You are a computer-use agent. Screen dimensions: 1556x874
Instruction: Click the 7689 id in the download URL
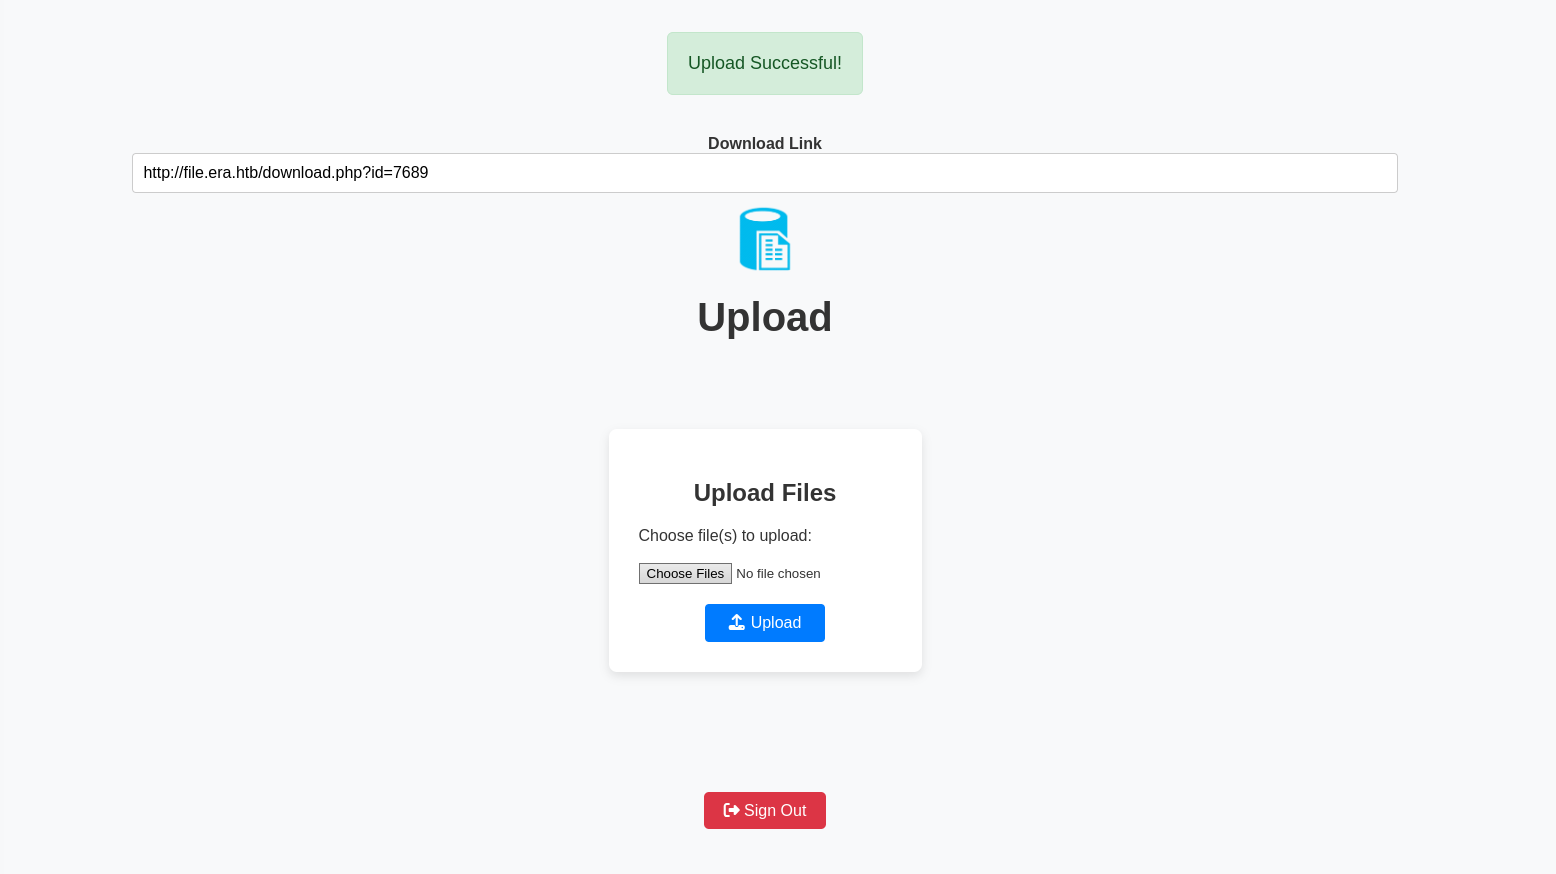coord(411,173)
